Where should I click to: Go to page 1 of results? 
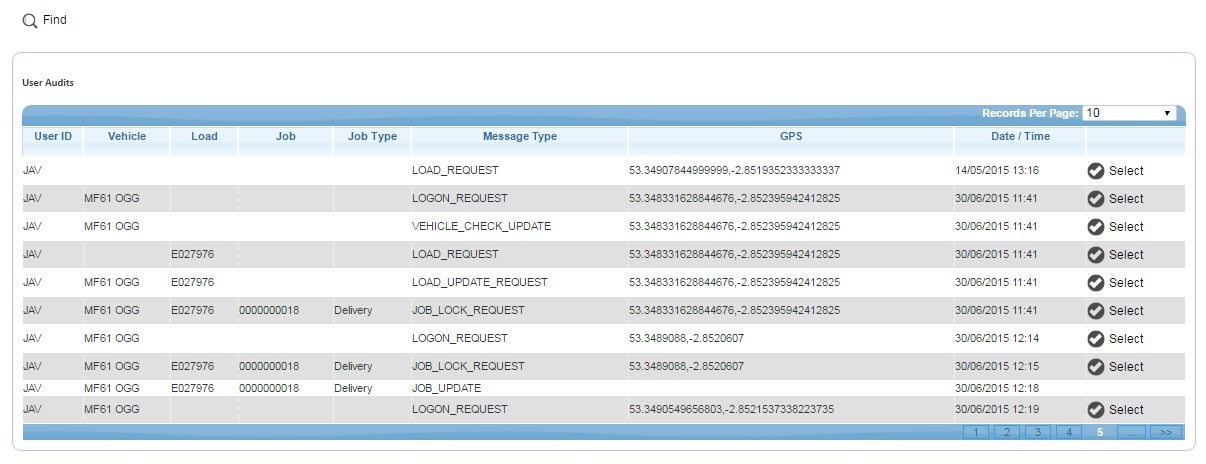[977, 432]
